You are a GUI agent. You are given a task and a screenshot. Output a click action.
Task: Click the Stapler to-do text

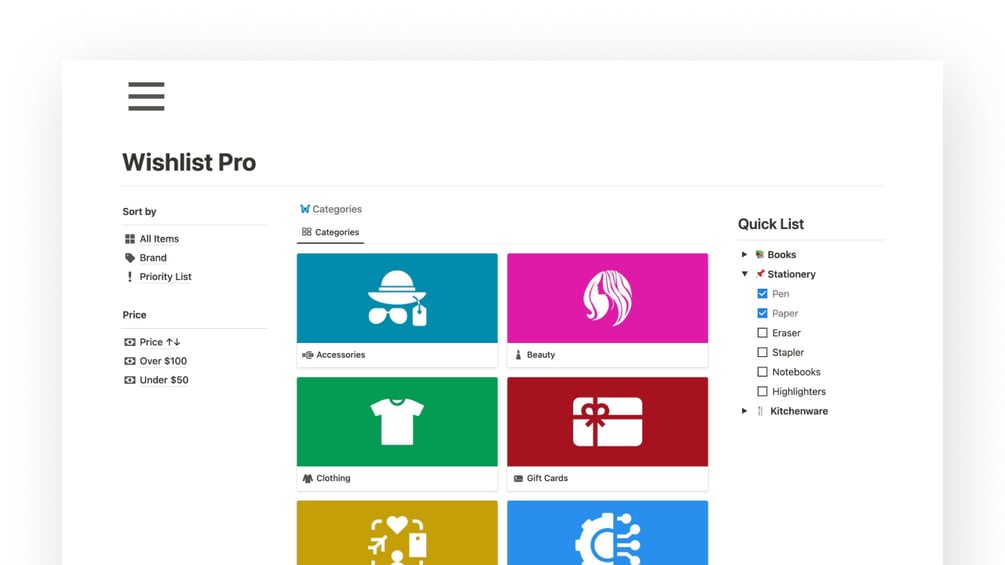[788, 352]
